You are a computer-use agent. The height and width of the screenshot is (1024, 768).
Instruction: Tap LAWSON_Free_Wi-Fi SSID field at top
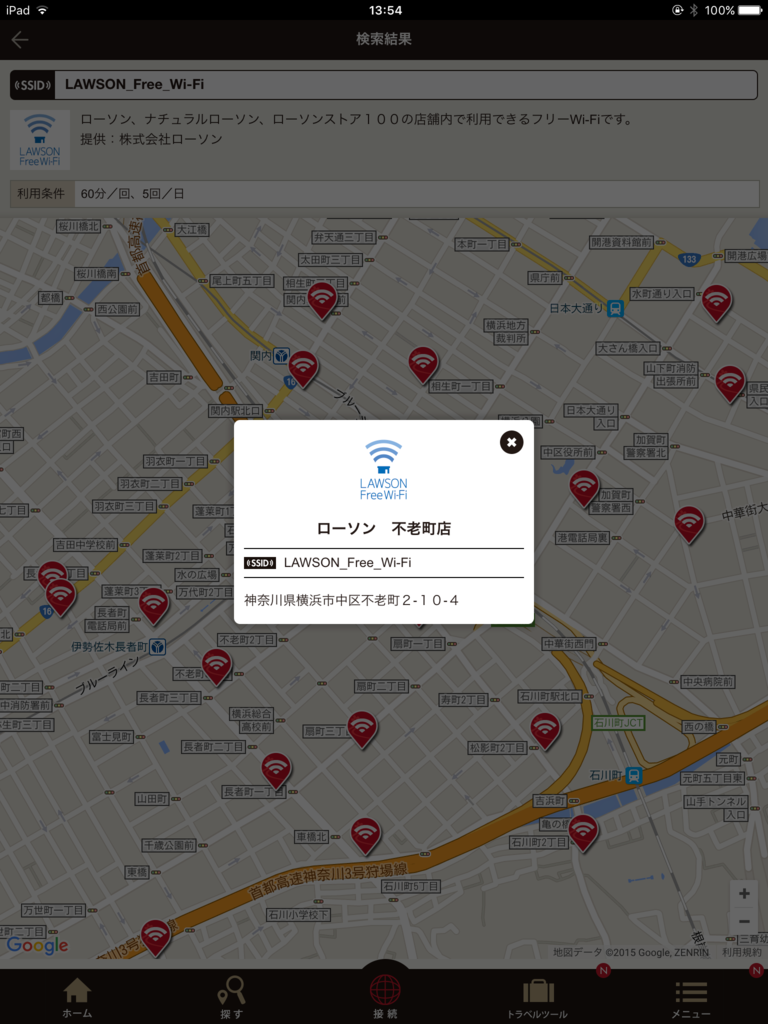(384, 85)
